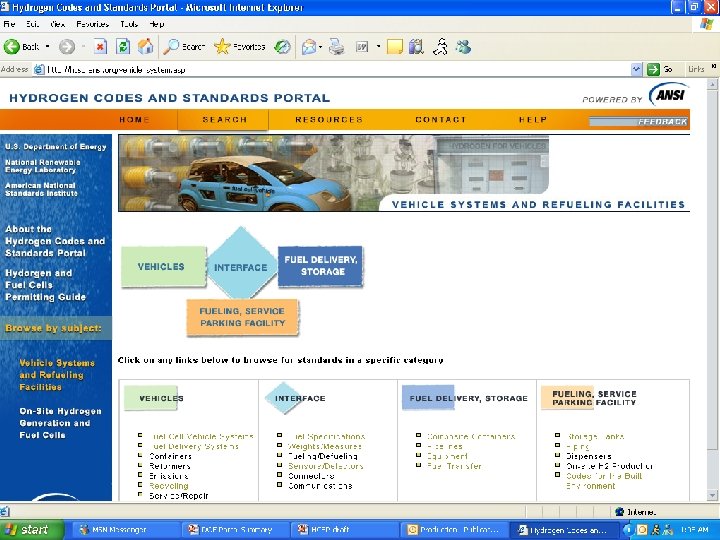This screenshot has height=540, width=720.
Task: Click the yellow note Discuss icon
Action: tap(394, 46)
